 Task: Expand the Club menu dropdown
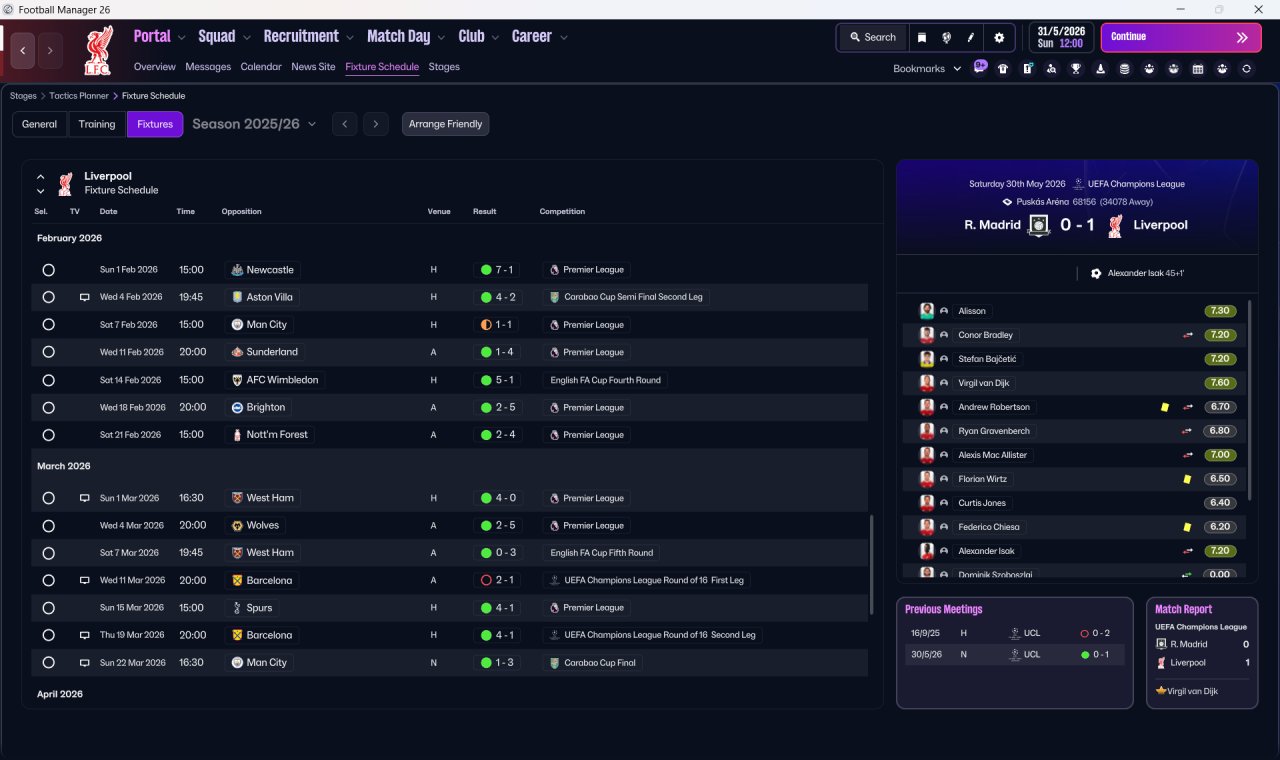[495, 37]
